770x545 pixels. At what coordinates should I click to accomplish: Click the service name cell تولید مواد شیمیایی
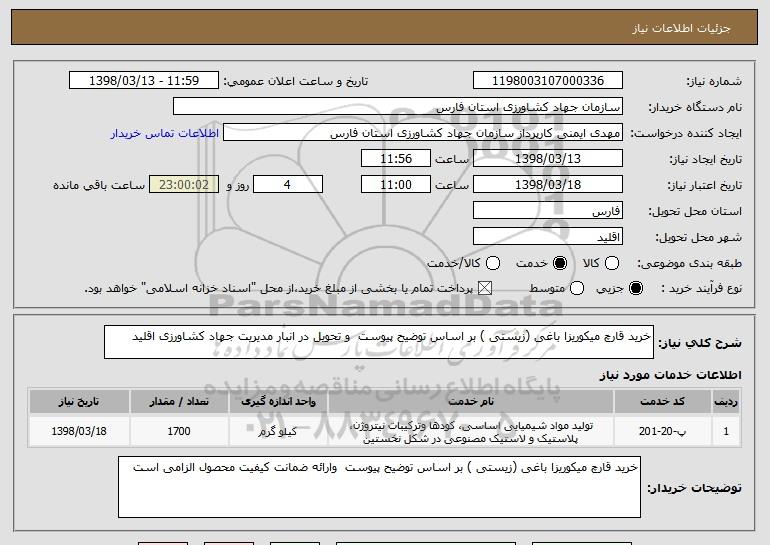pos(470,432)
